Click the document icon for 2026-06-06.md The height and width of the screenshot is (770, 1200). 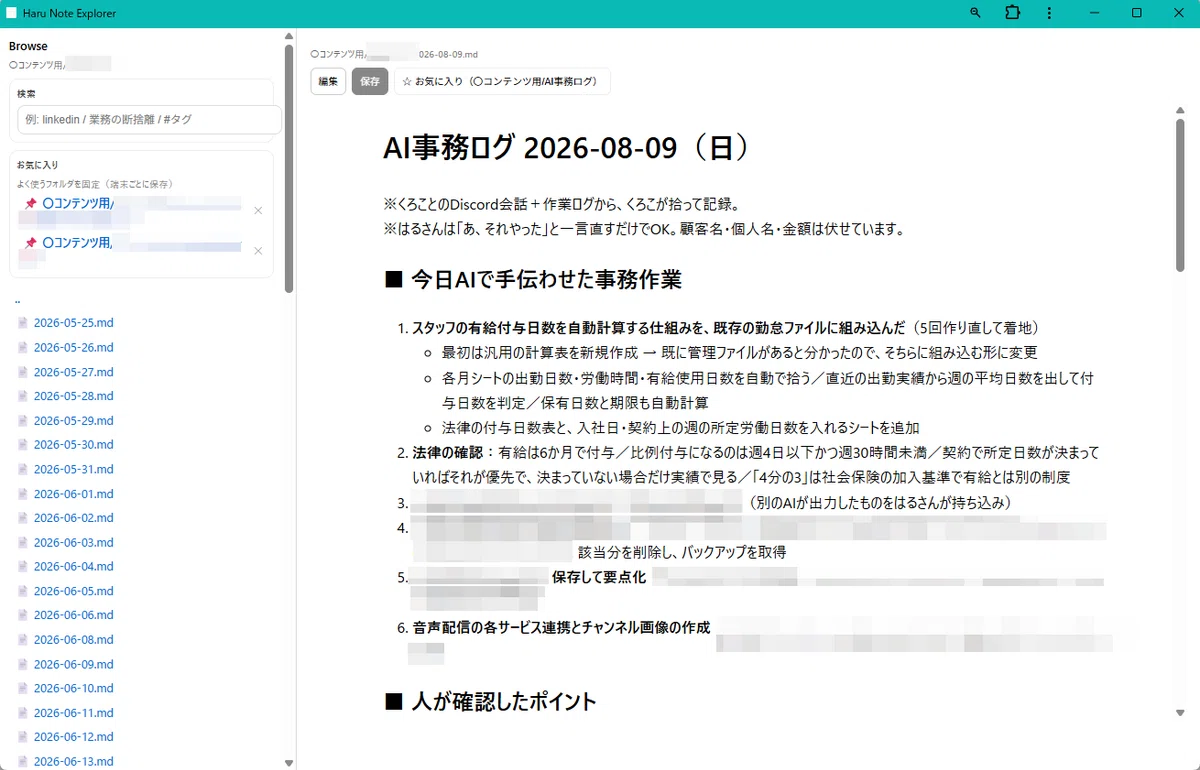pos(23,615)
